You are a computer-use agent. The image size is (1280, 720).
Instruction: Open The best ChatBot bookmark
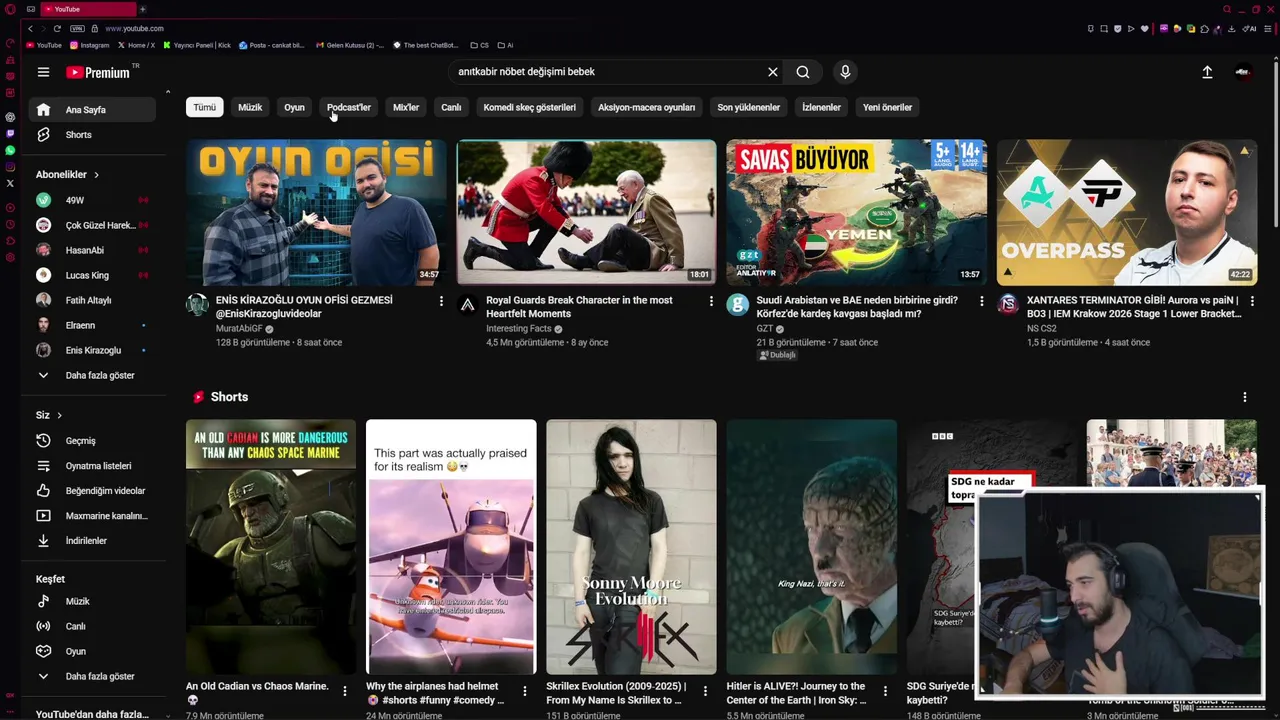[x=426, y=45]
